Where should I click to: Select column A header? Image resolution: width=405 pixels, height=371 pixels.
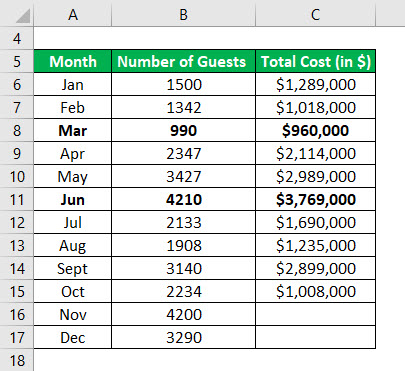coord(73,14)
